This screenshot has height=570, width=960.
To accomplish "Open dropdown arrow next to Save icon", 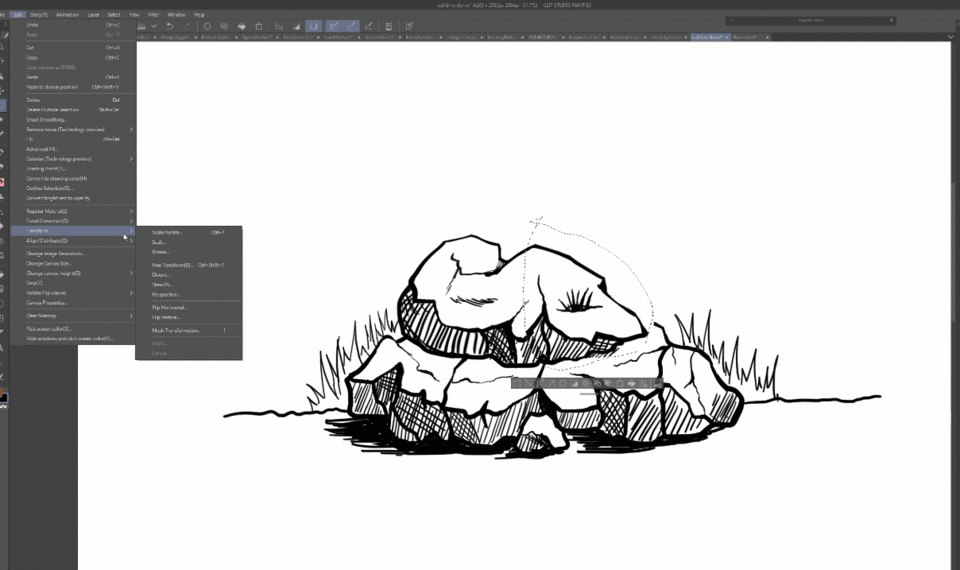I will [154, 26].
